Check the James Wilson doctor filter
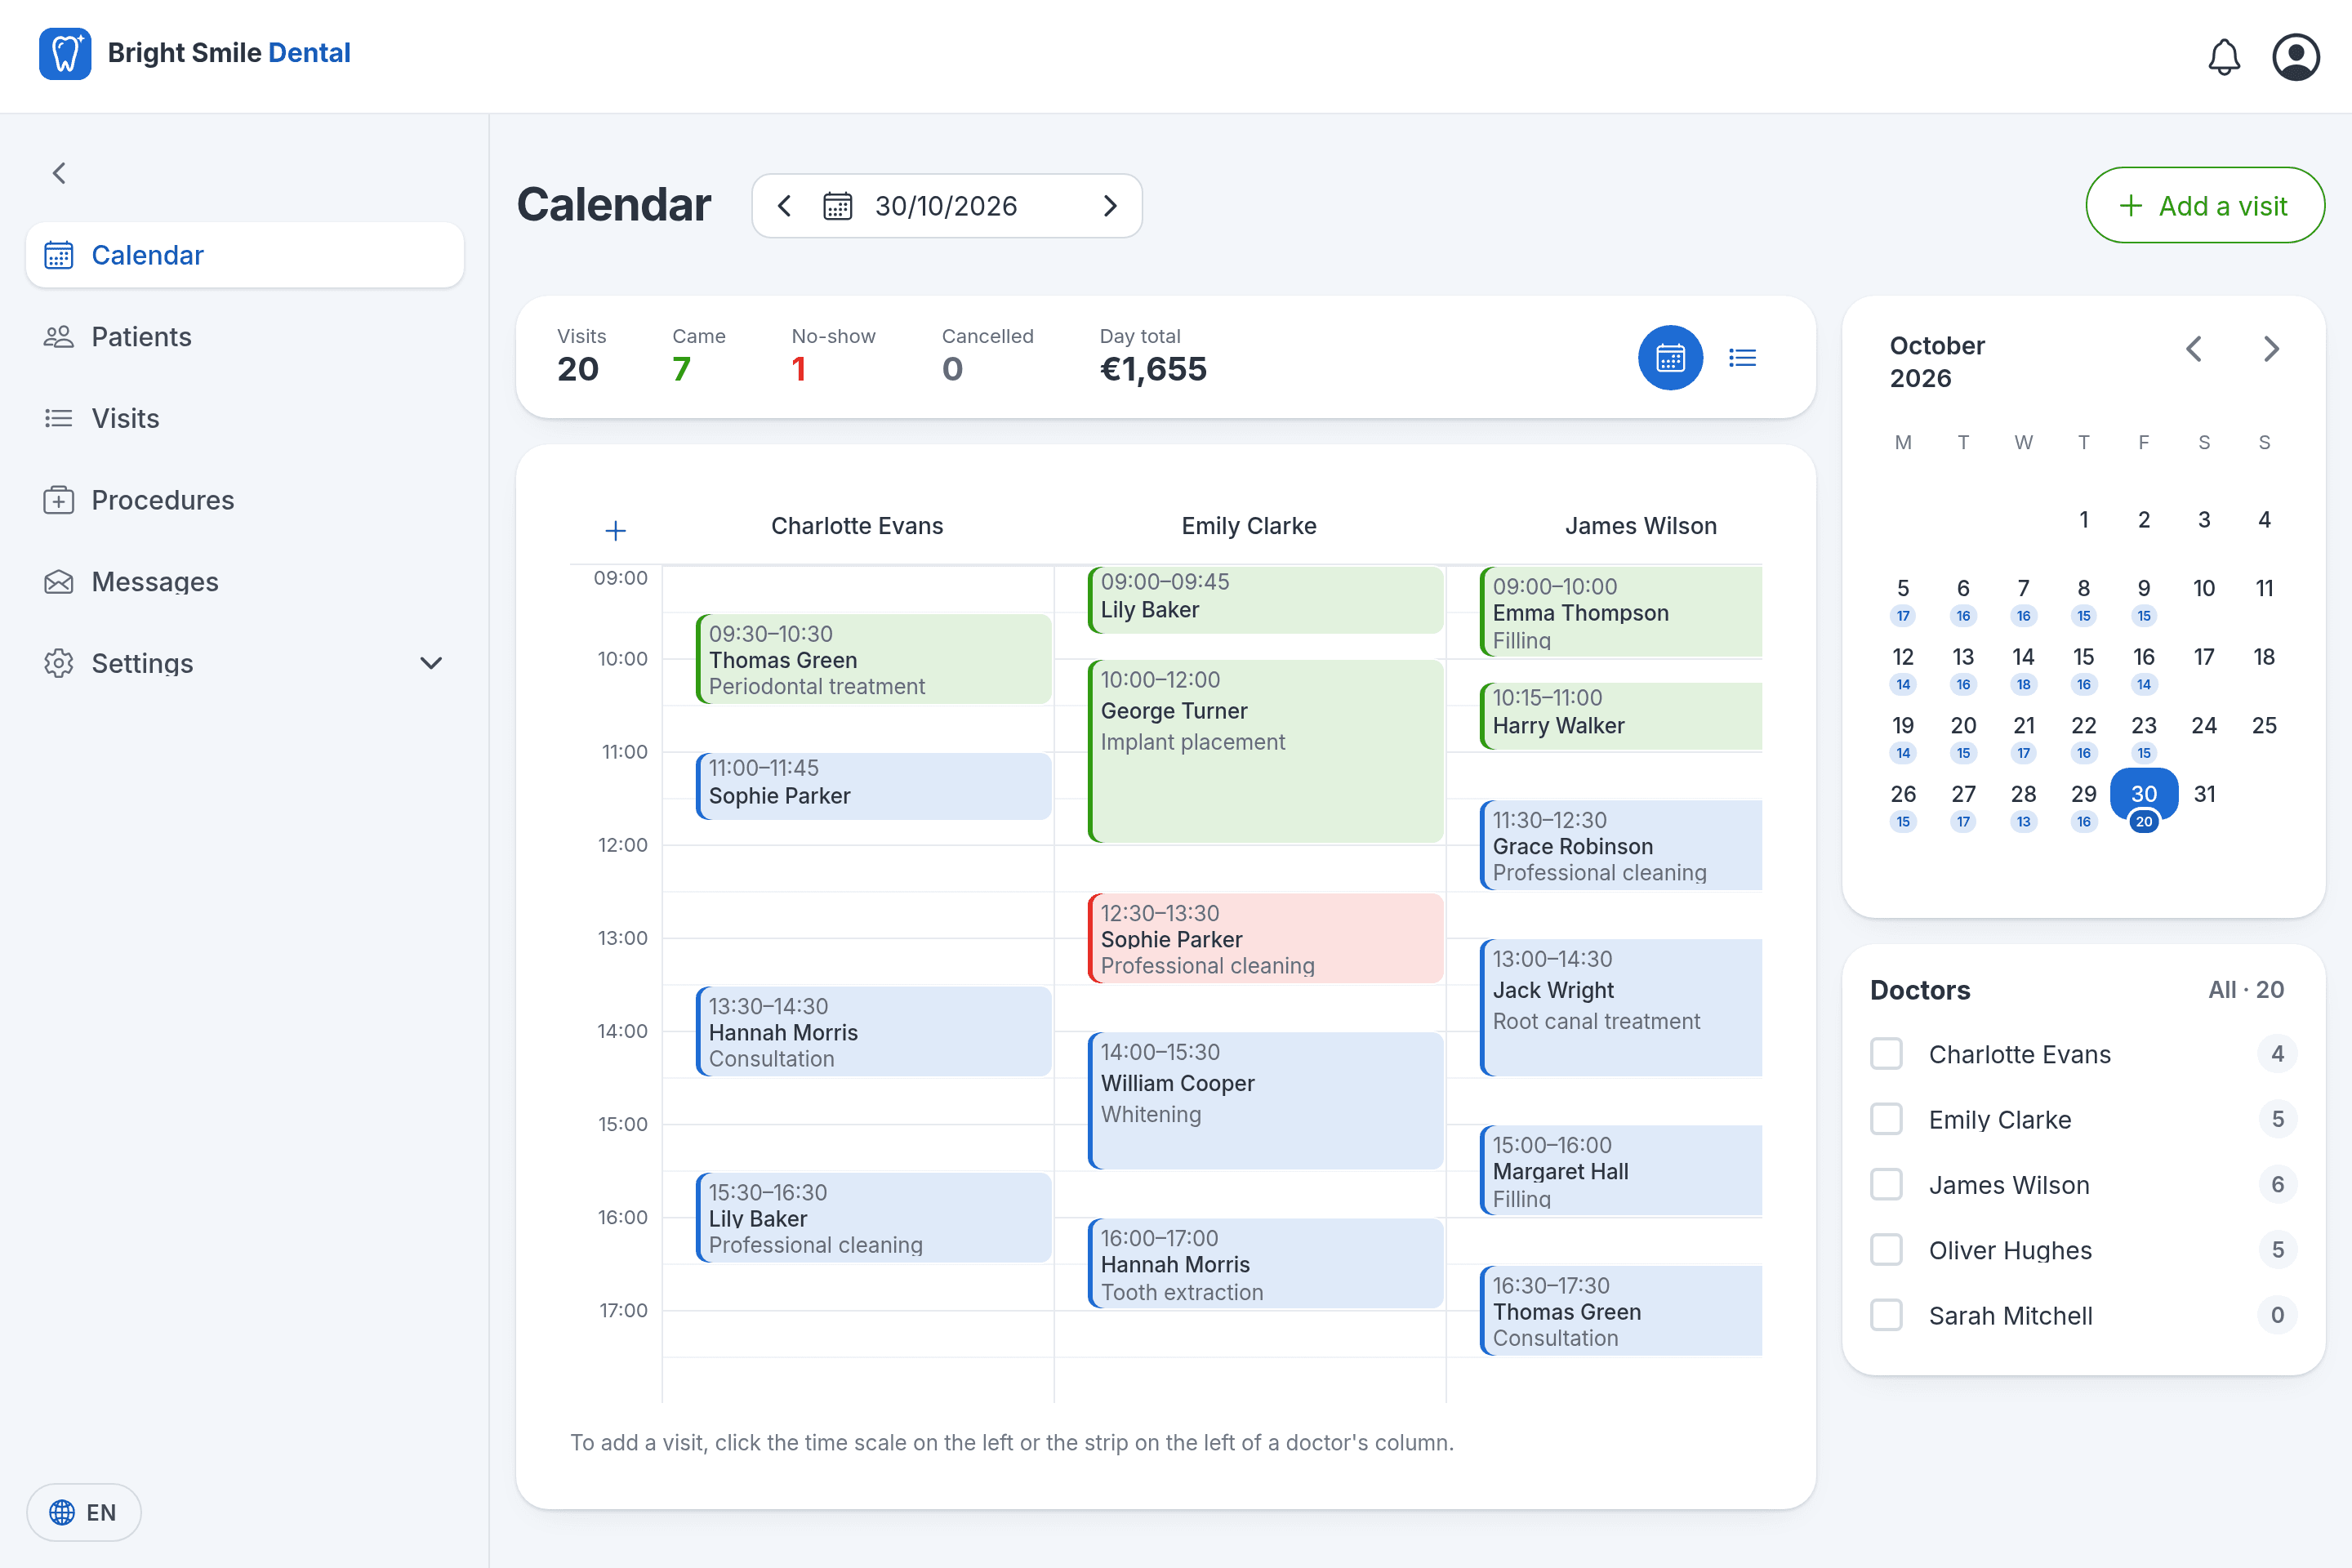Image resolution: width=2352 pixels, height=1568 pixels. click(x=1886, y=1185)
